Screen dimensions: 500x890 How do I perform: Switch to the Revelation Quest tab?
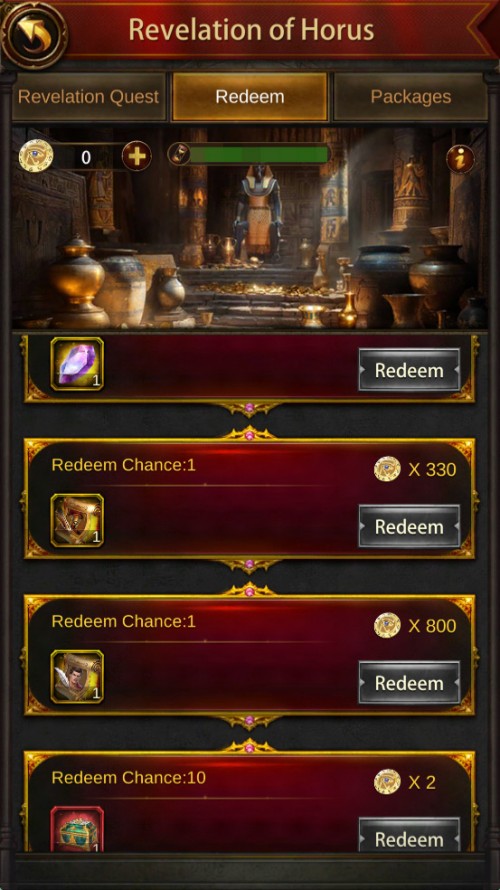[x=89, y=96]
